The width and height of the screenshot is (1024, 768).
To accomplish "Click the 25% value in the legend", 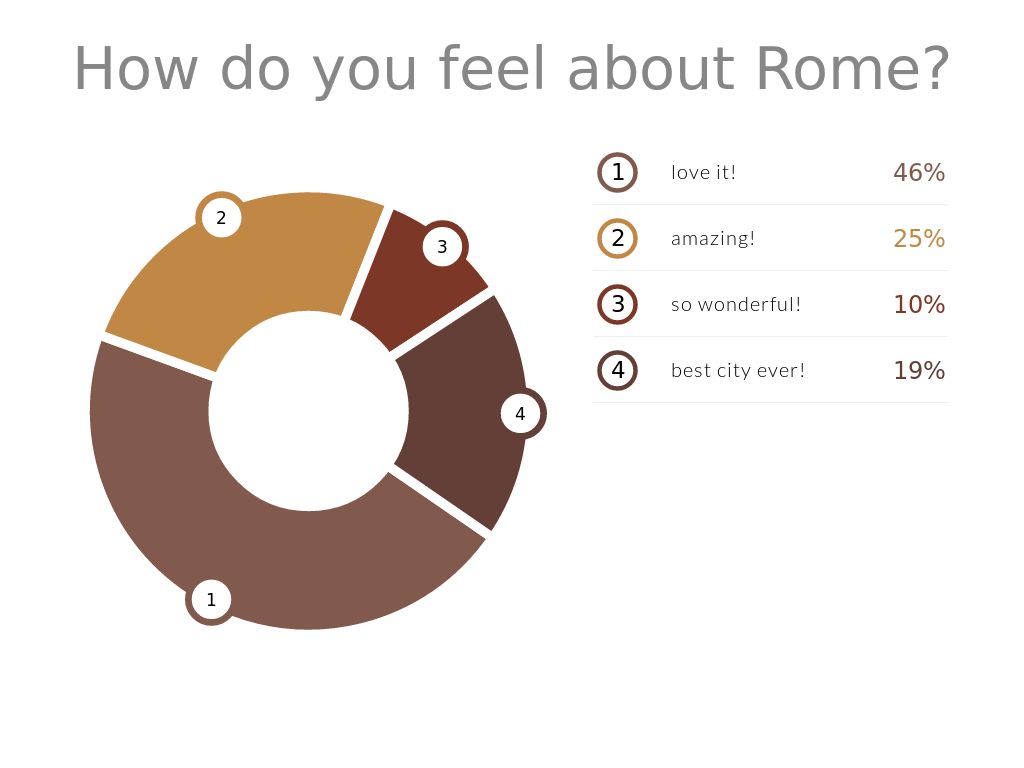I will tap(919, 238).
